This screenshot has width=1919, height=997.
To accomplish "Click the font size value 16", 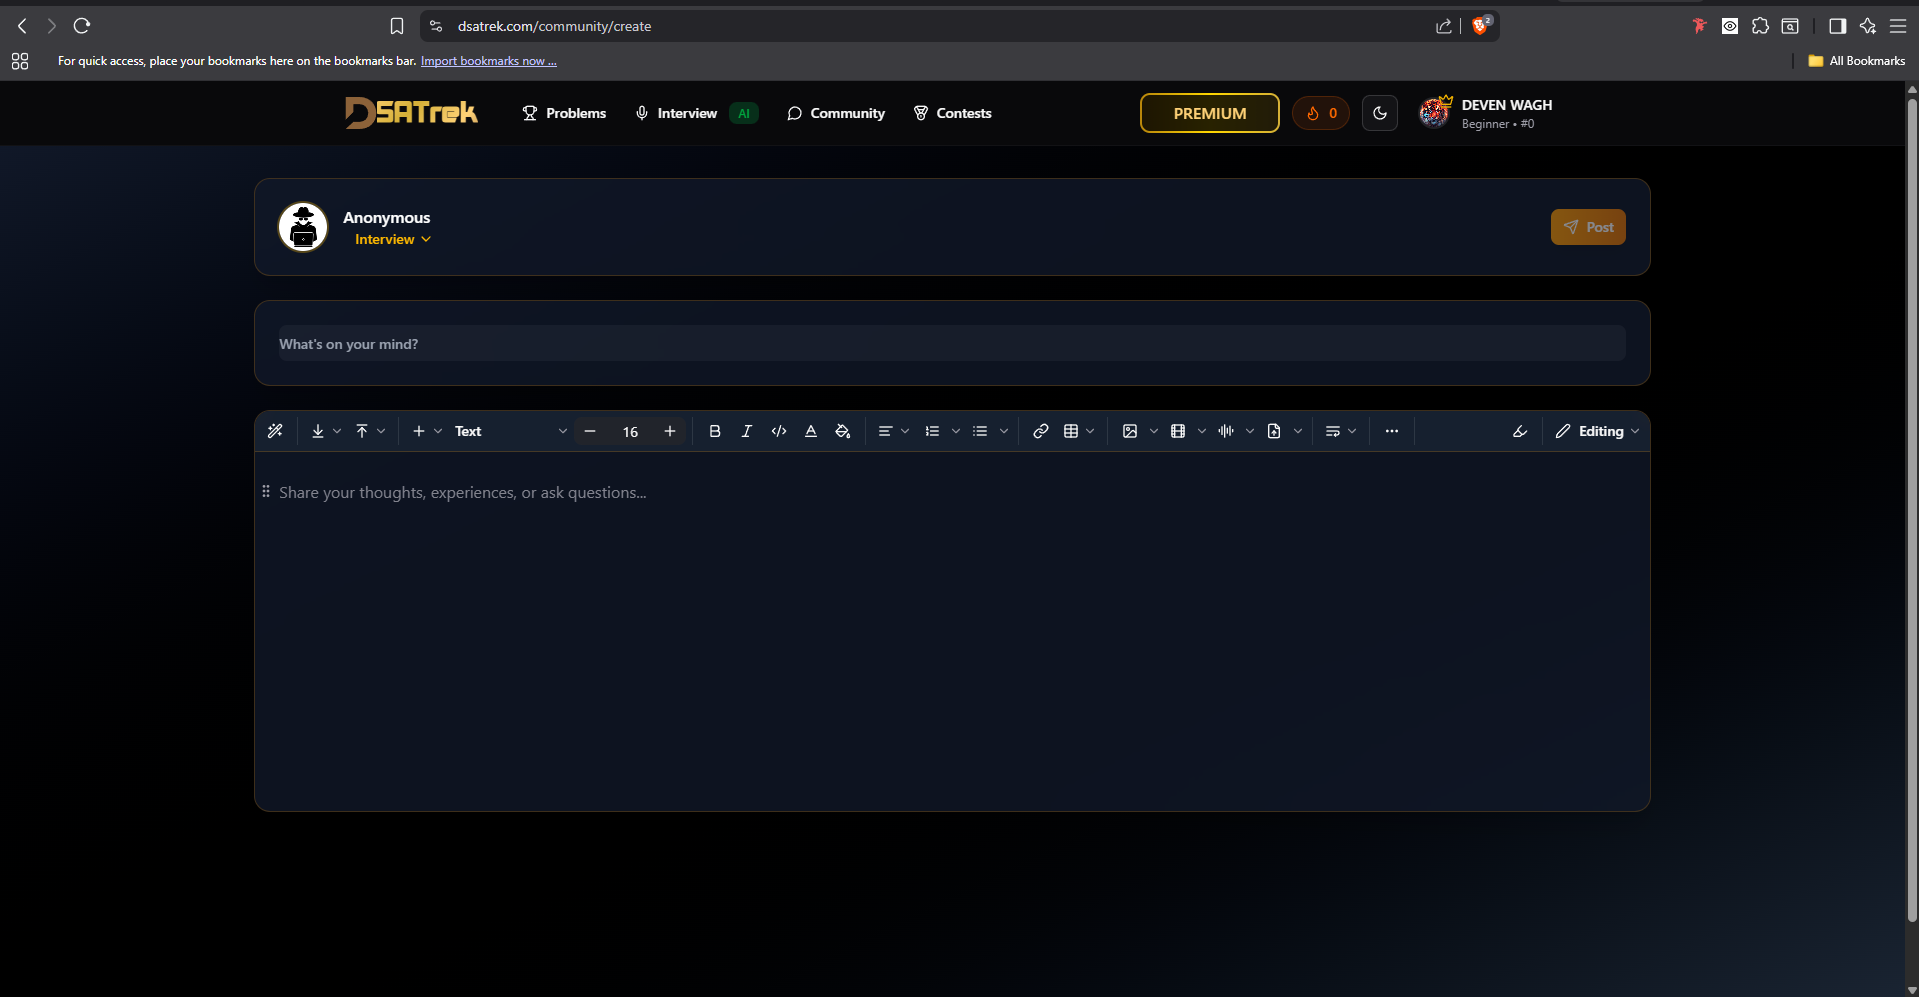I will point(630,432).
